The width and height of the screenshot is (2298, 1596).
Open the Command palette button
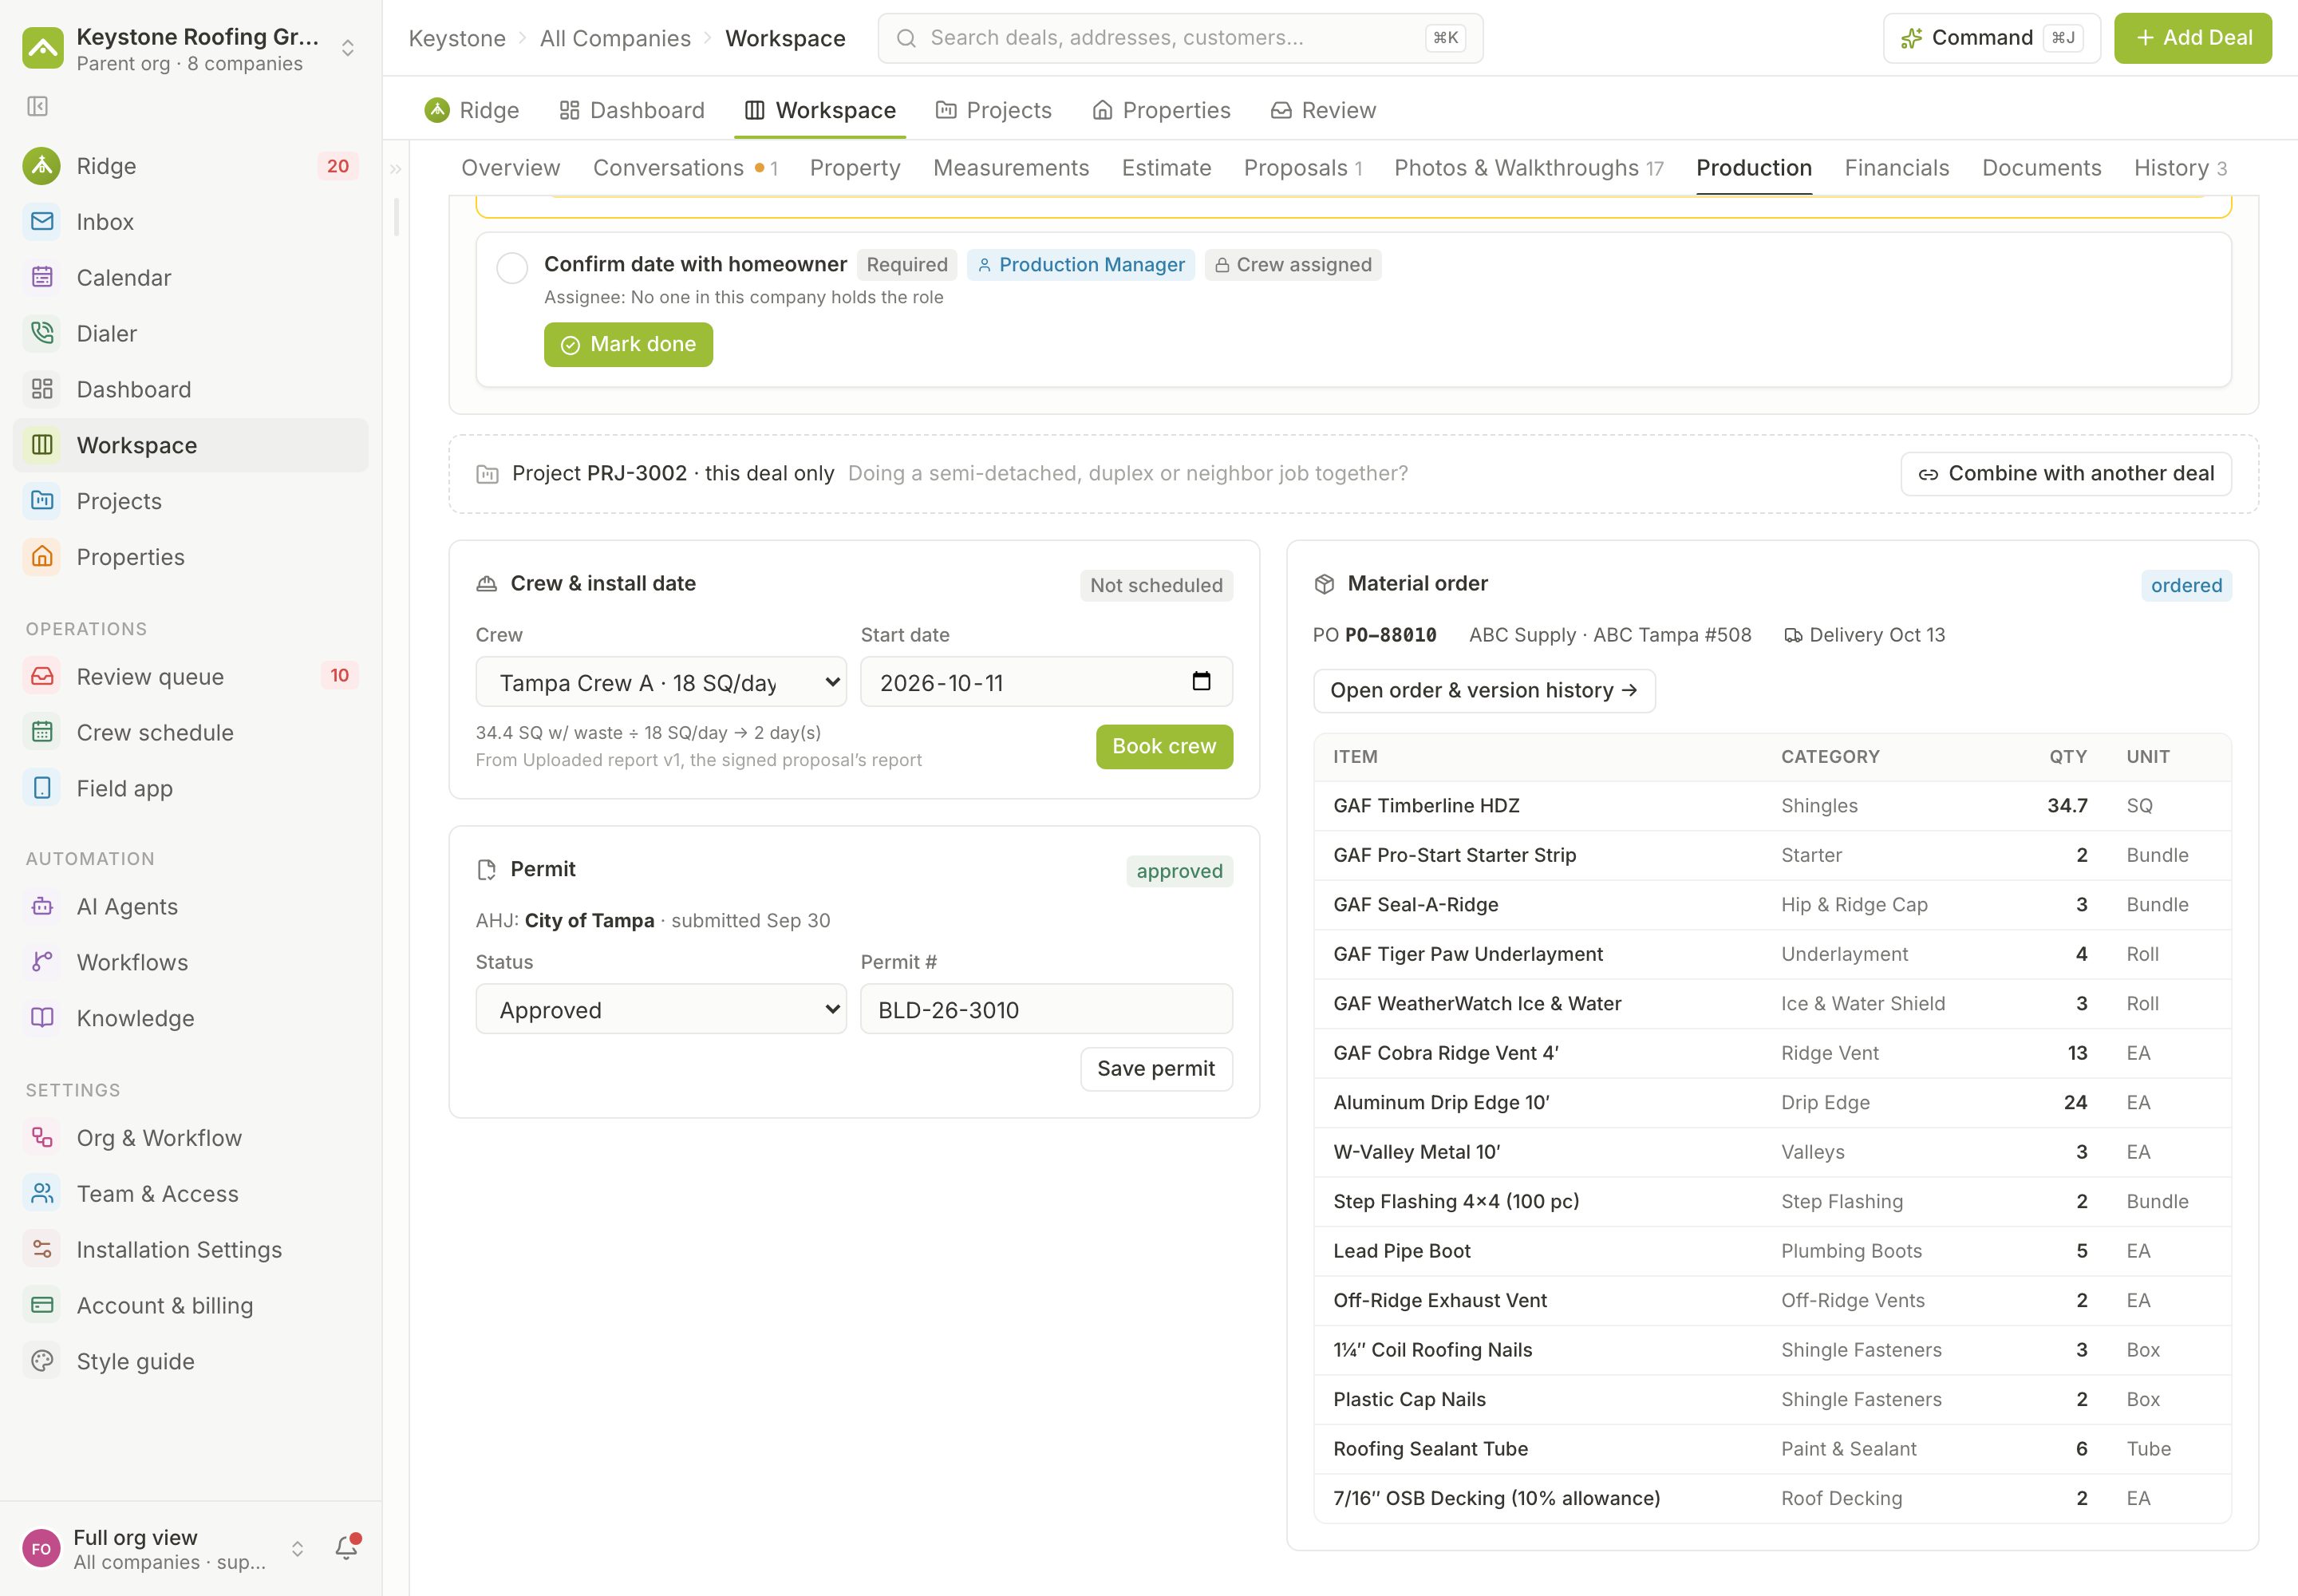tap(1992, 38)
